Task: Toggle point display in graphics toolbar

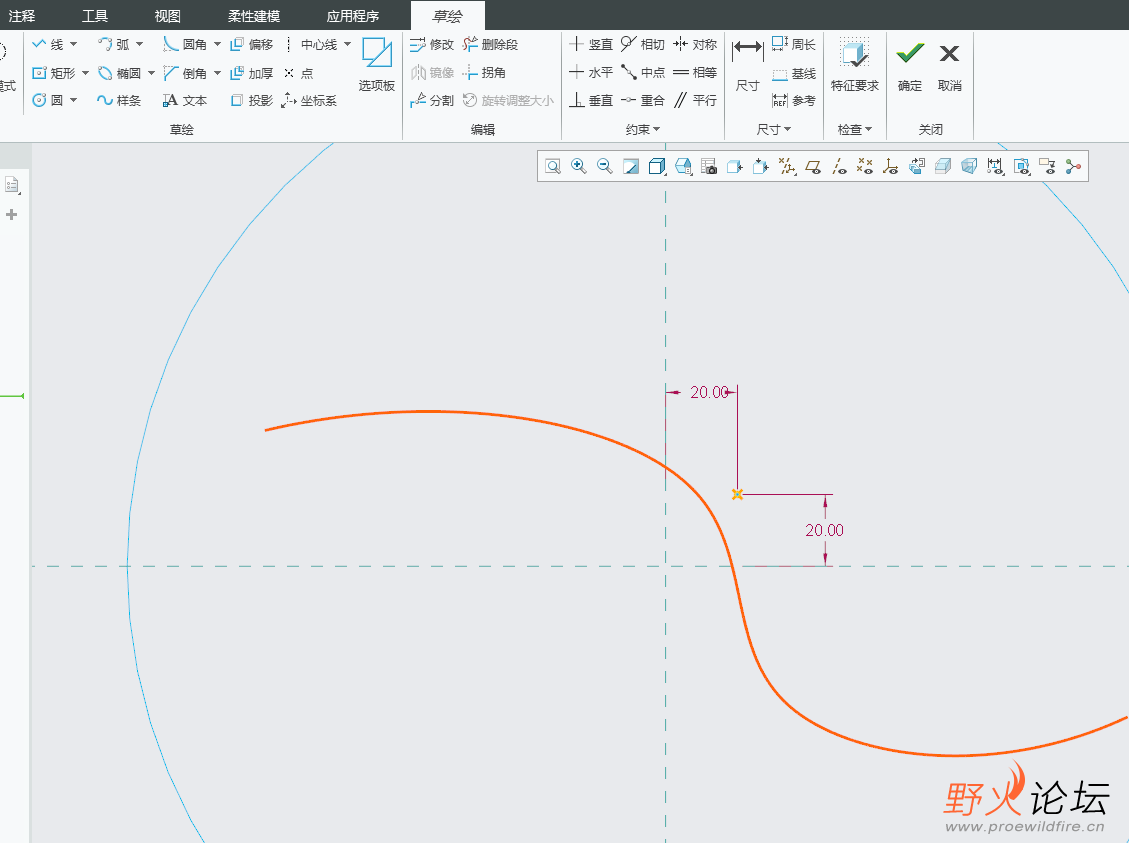Action: tap(865, 167)
